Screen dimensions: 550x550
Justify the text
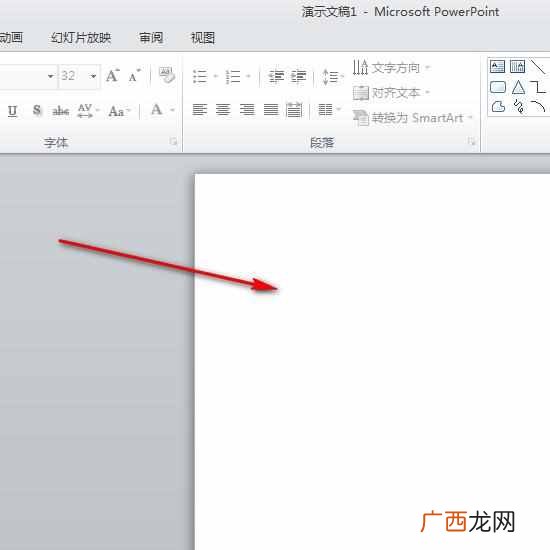click(271, 110)
